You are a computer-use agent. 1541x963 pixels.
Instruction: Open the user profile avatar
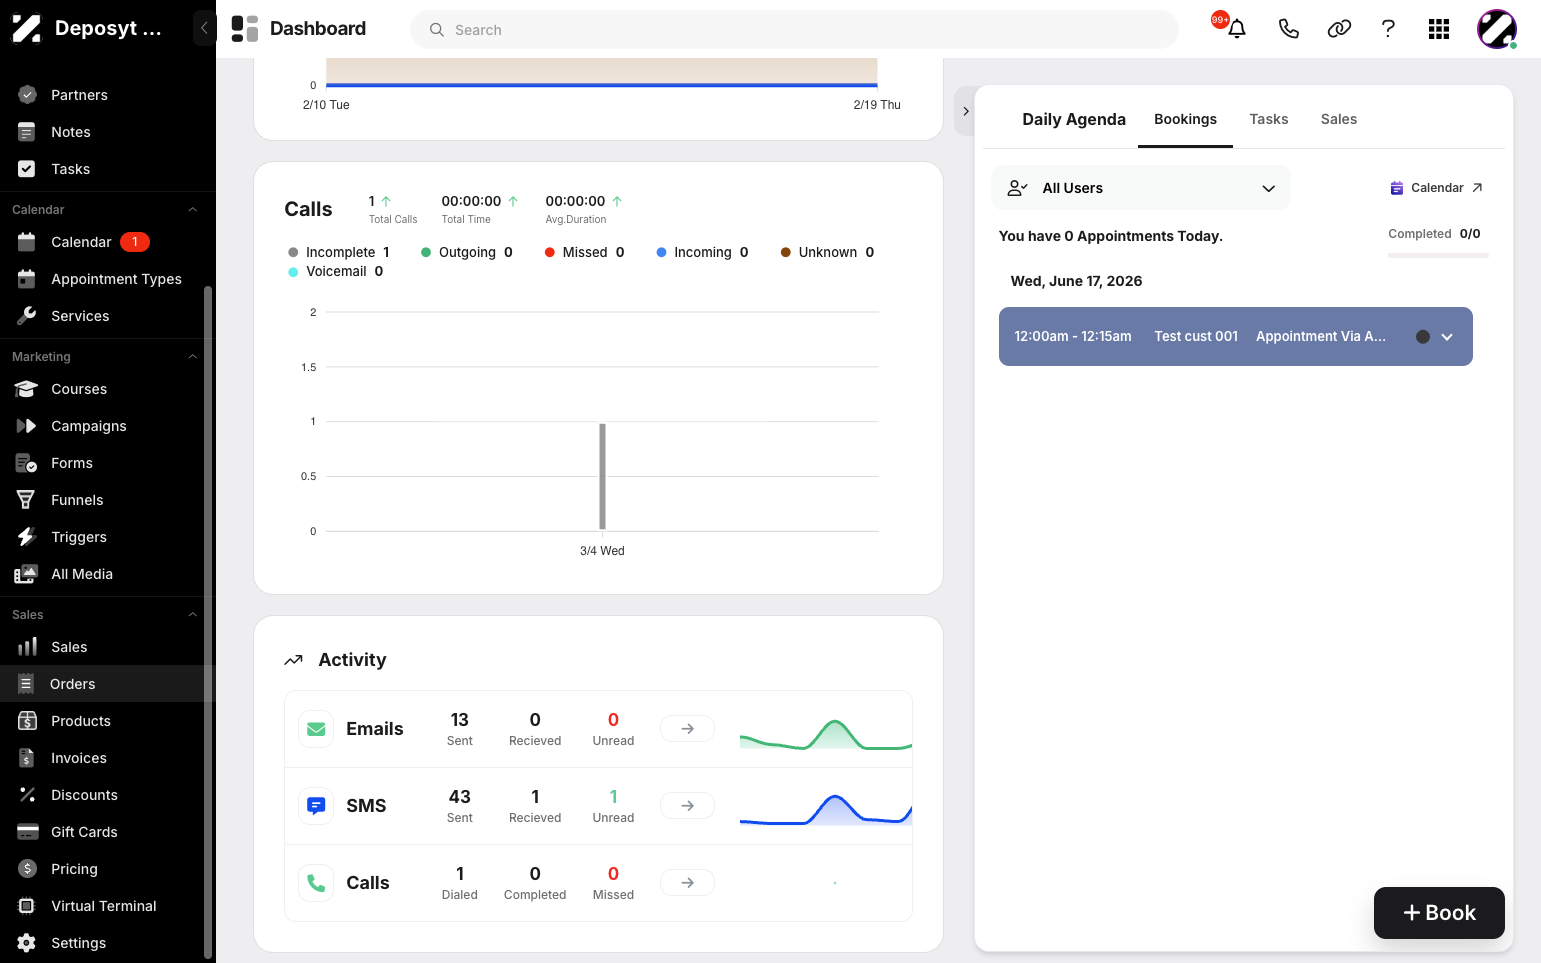point(1497,29)
